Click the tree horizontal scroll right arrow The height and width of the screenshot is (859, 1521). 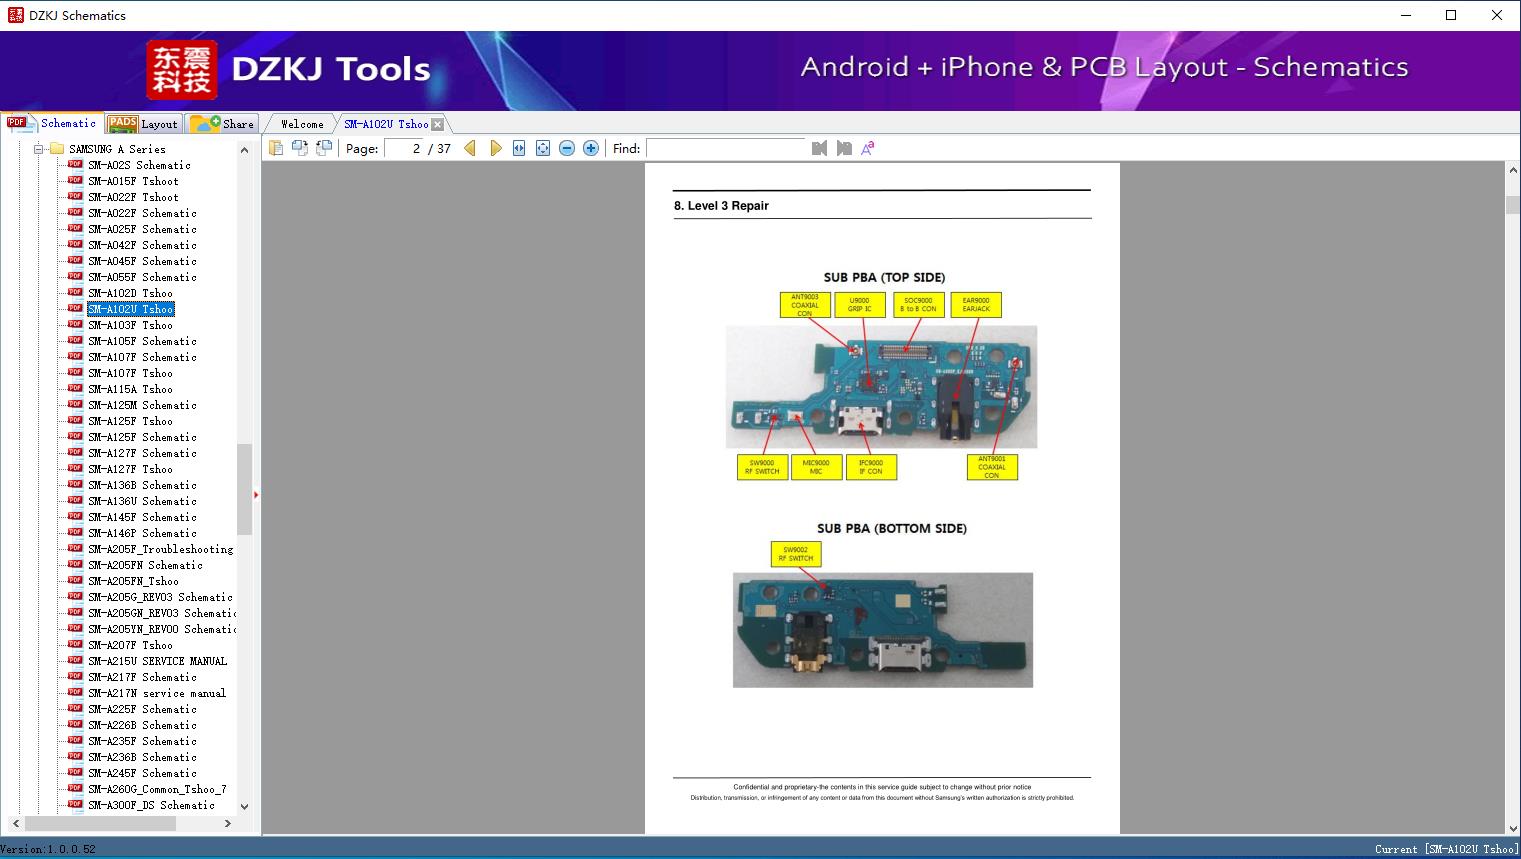tap(228, 823)
